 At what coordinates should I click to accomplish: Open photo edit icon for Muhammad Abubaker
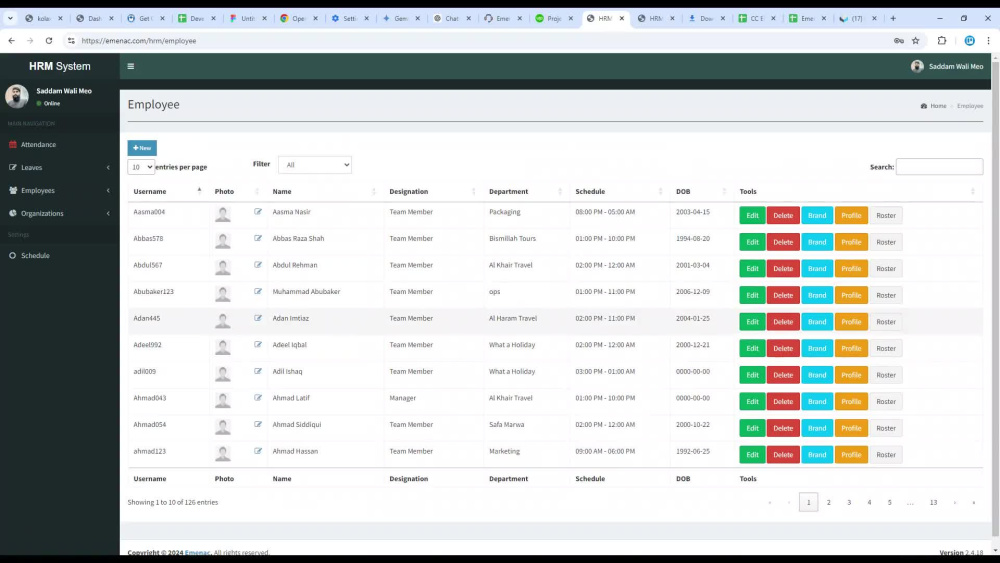tap(258, 291)
